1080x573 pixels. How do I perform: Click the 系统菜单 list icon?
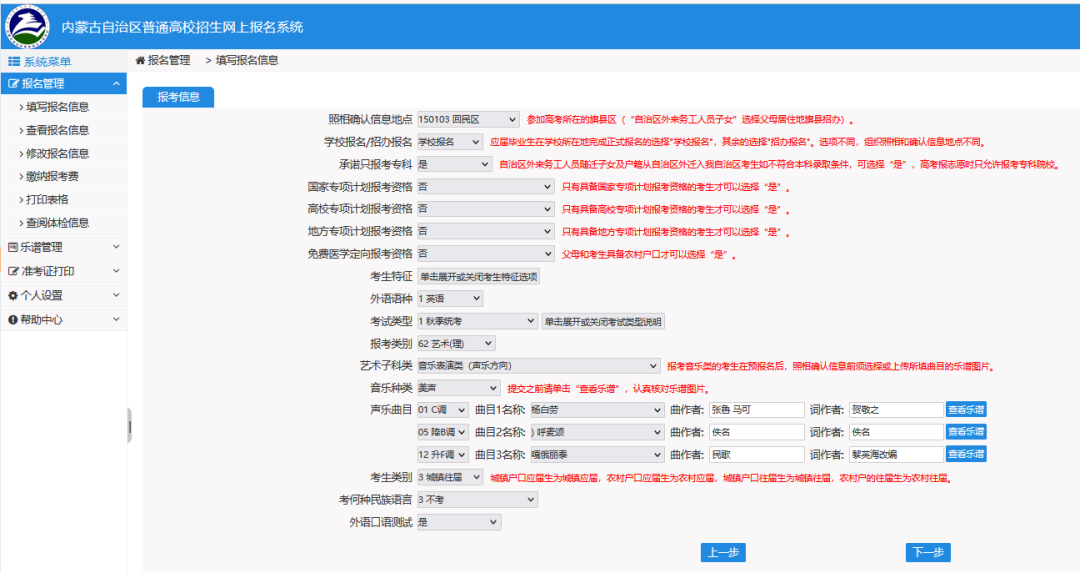point(14,62)
